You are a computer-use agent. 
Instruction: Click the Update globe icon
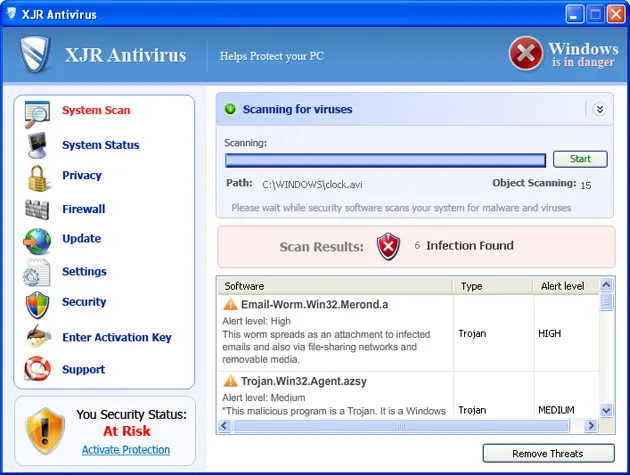click(37, 241)
